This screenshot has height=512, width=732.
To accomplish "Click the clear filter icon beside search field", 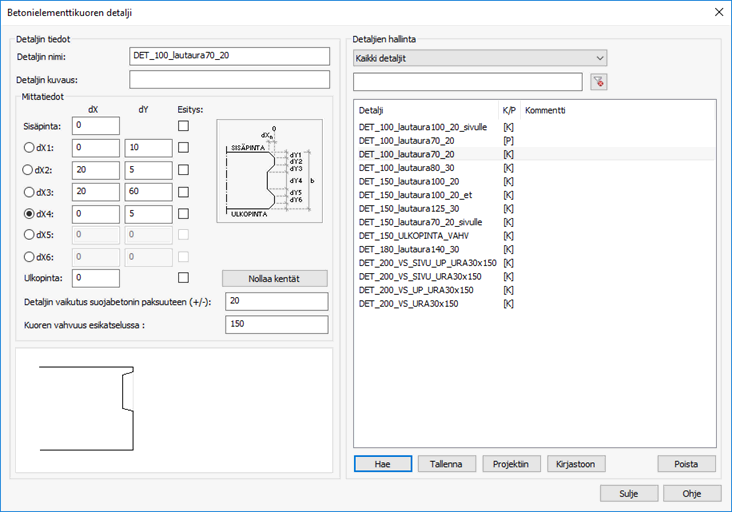I will click(599, 82).
